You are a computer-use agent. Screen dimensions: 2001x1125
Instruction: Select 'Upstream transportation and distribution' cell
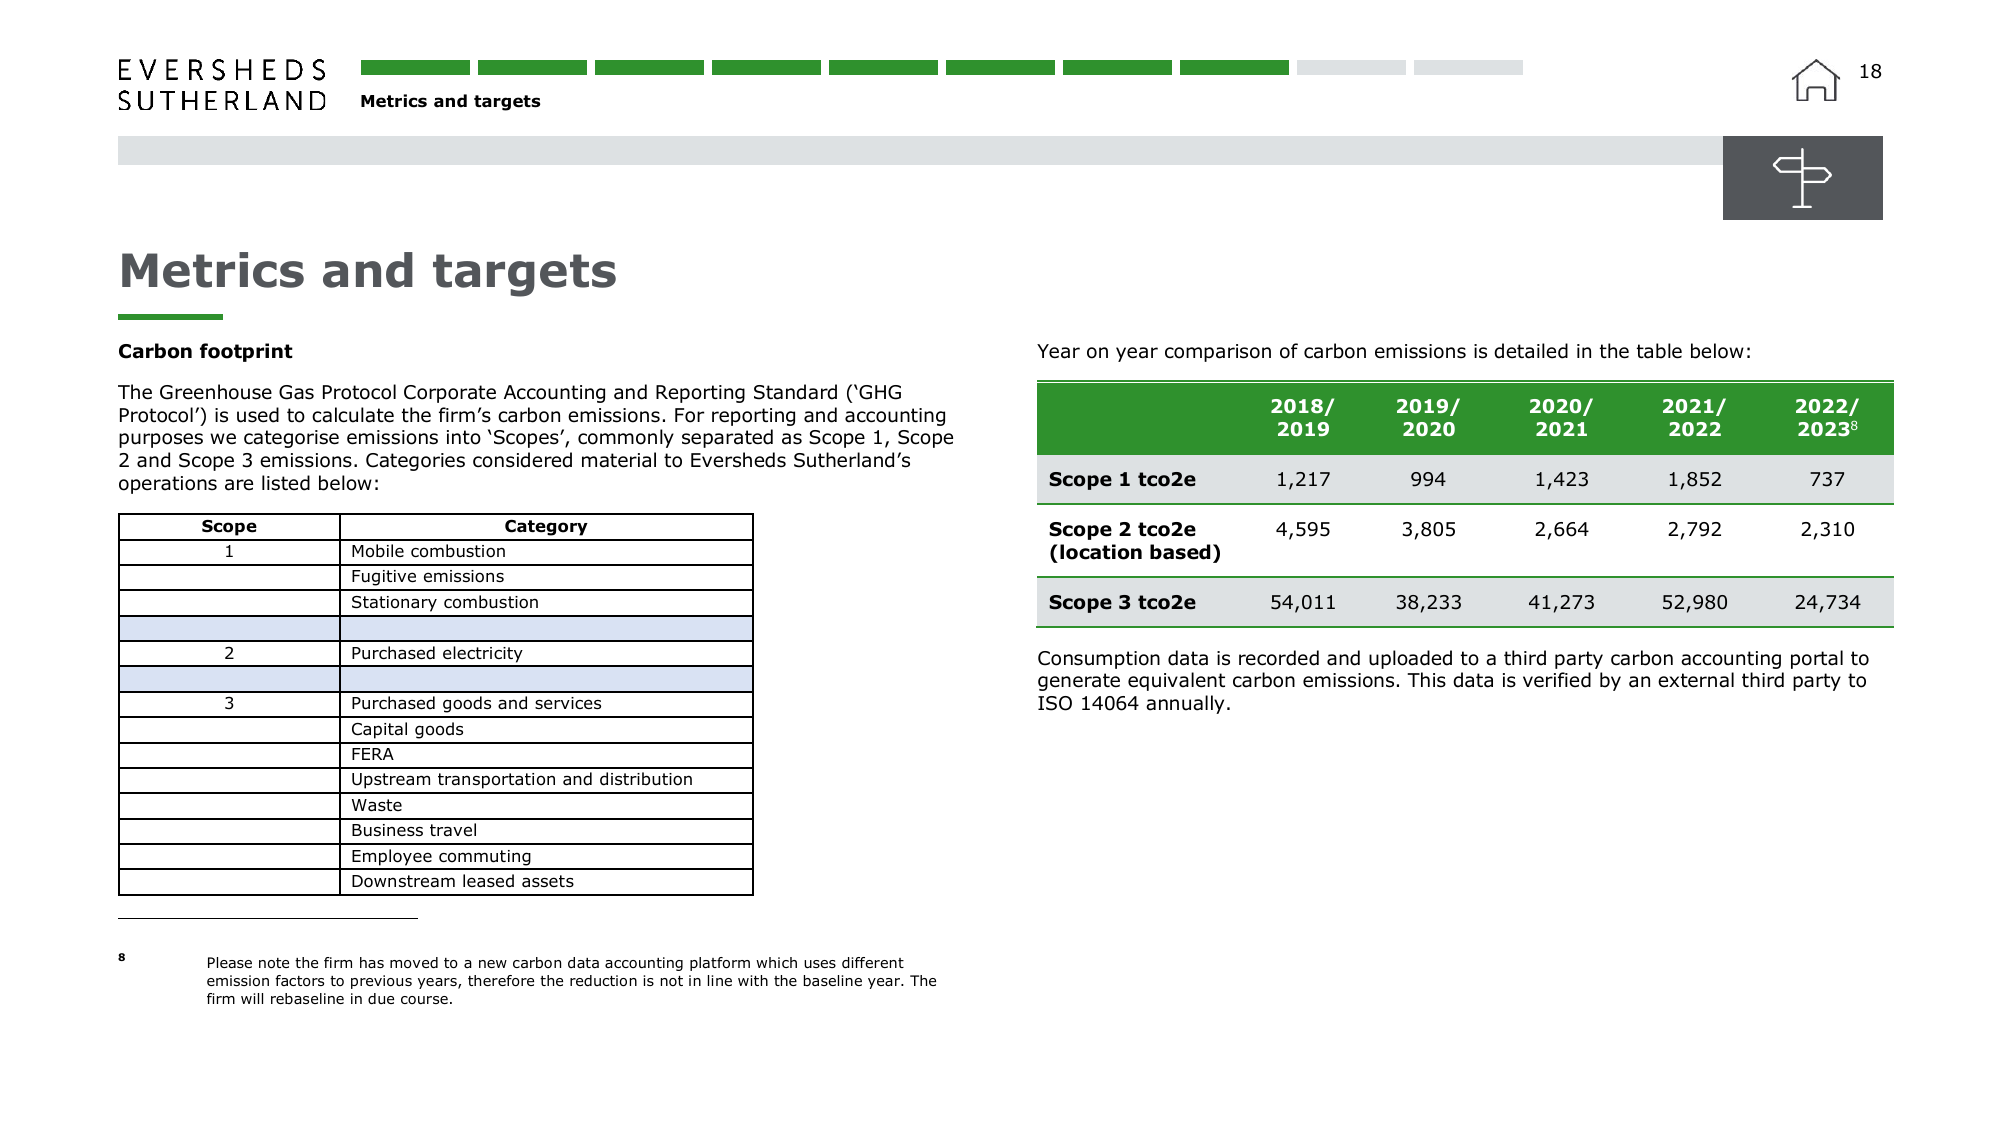pyautogui.click(x=546, y=780)
